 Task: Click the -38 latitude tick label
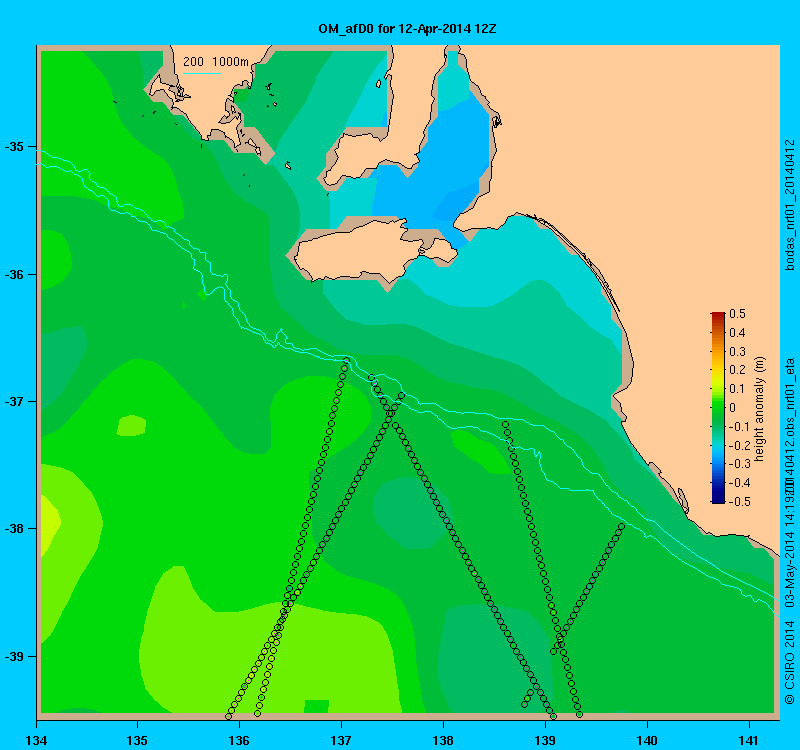(x=14, y=529)
